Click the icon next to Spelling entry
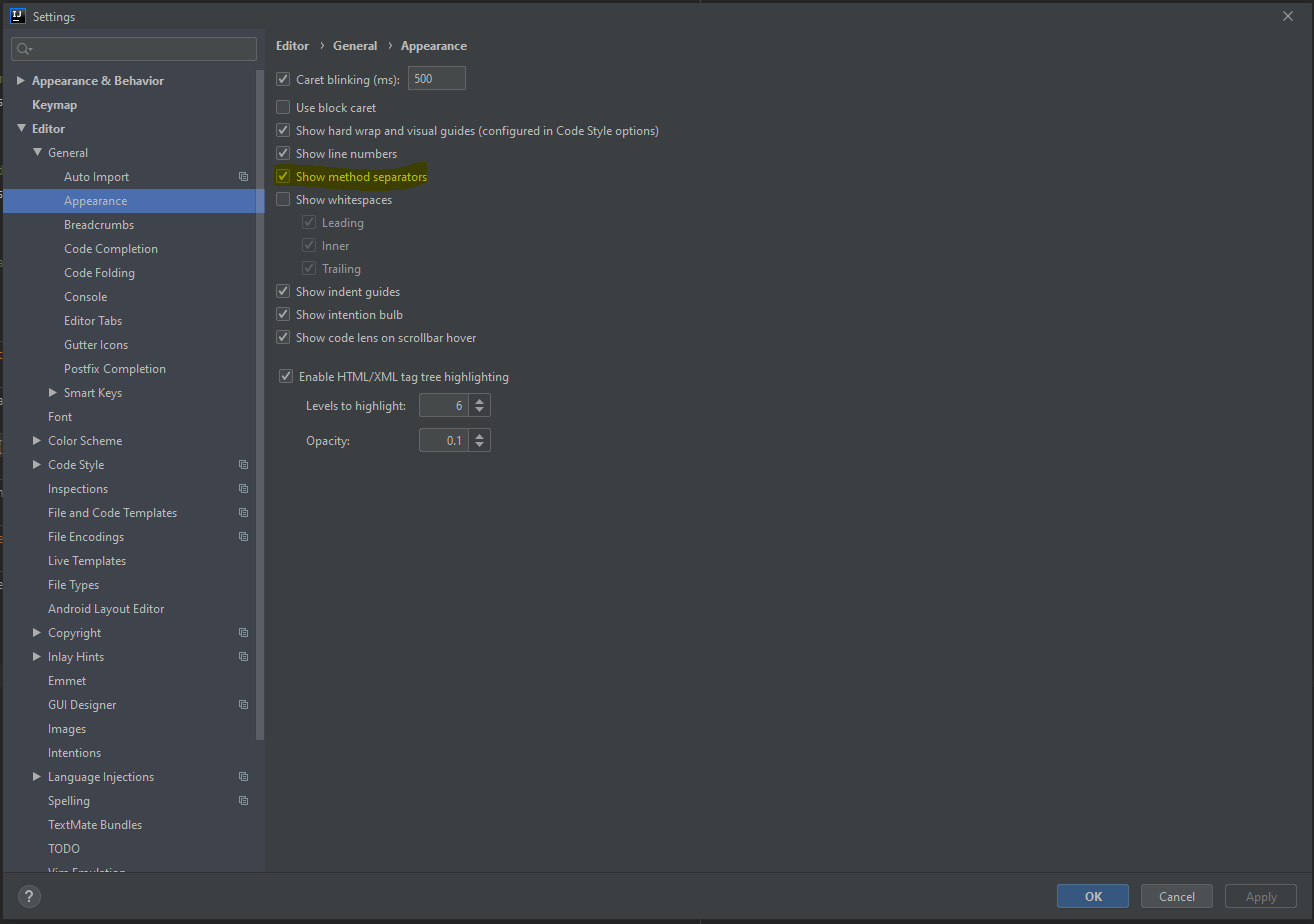1314x924 pixels. [x=243, y=800]
